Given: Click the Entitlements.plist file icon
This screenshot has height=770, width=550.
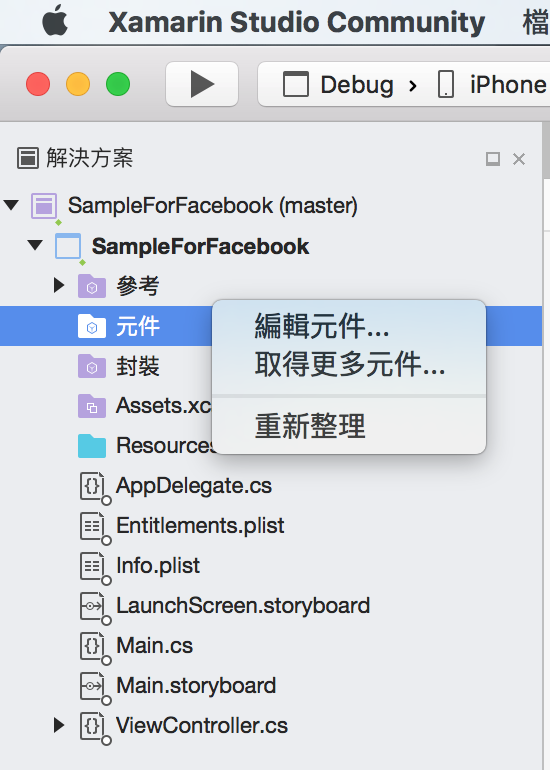Looking at the screenshot, I should pos(95,527).
